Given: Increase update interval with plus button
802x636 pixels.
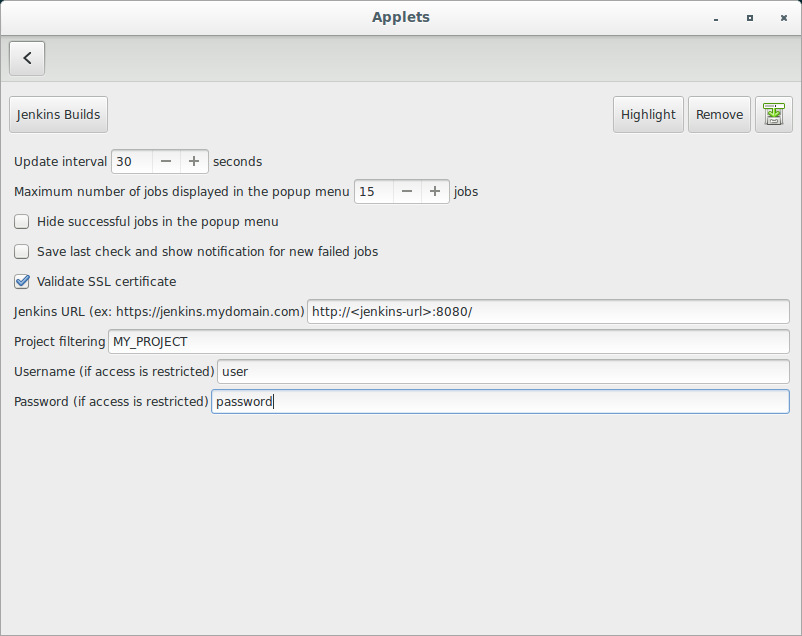Looking at the screenshot, I should [194, 162].
